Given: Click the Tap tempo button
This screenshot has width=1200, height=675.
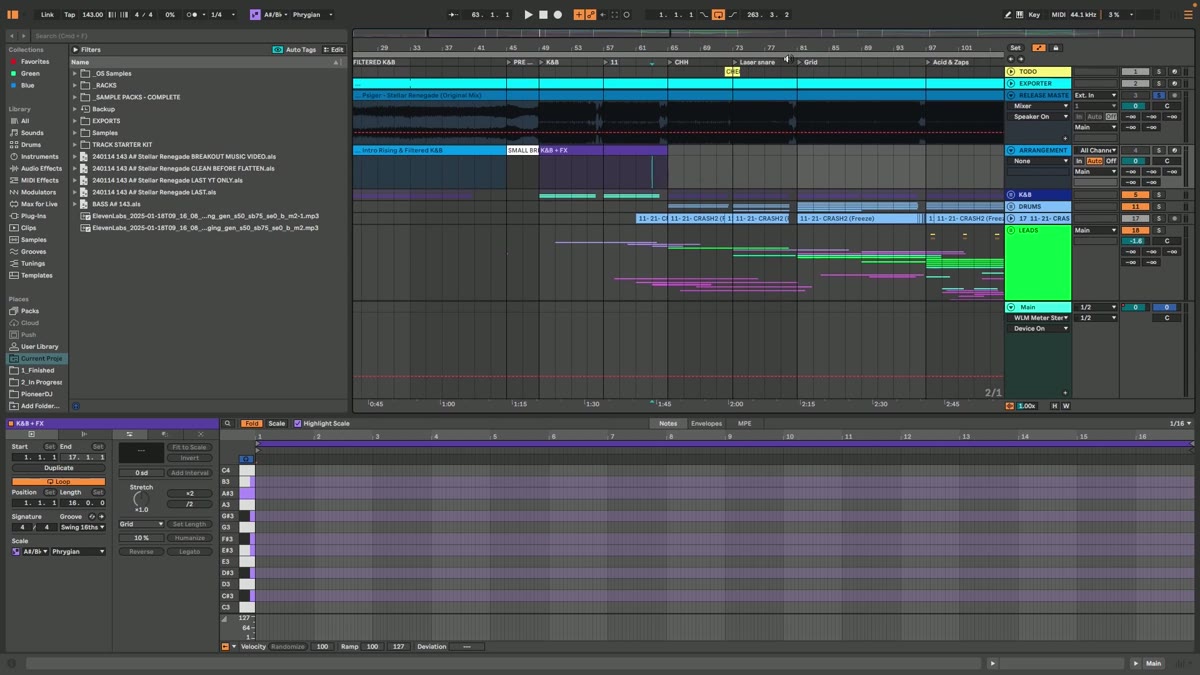Looking at the screenshot, I should [x=69, y=15].
